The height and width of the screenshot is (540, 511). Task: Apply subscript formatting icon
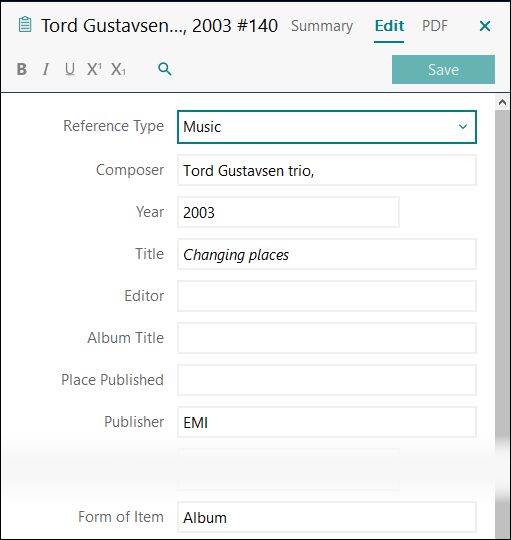coord(118,69)
